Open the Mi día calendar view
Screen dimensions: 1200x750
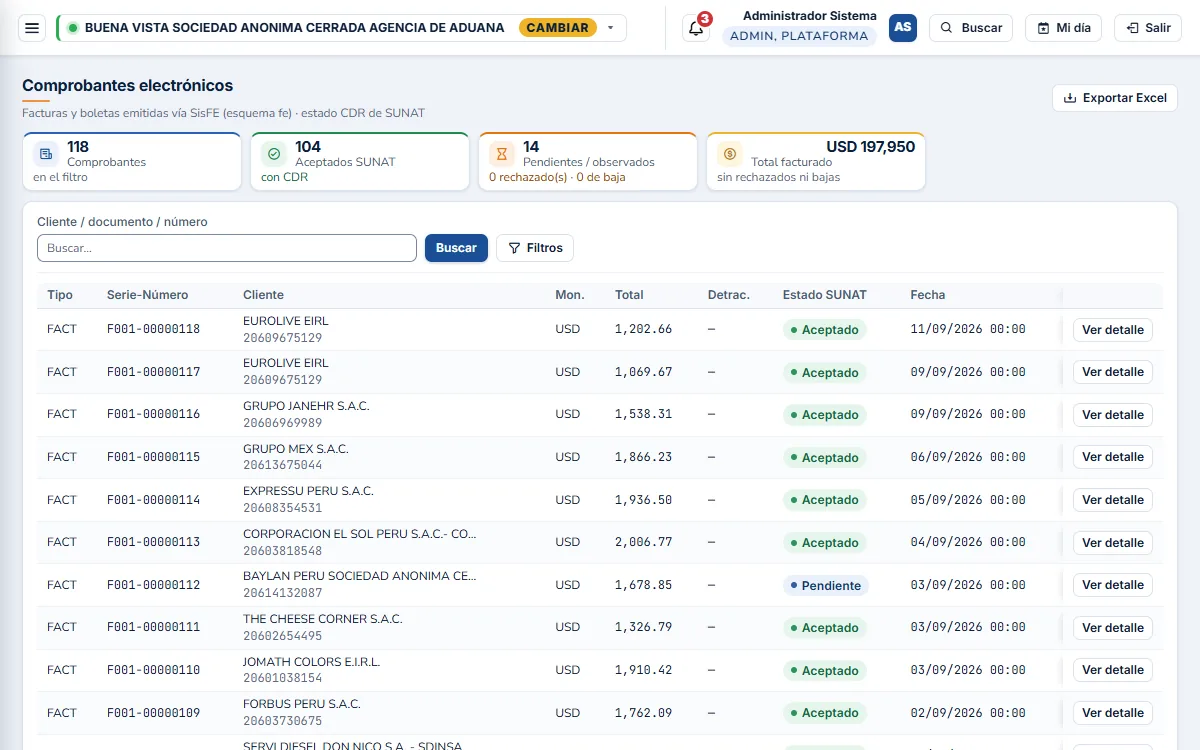pos(1063,28)
